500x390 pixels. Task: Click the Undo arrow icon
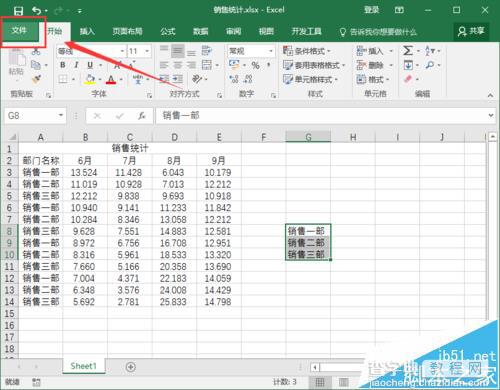37,11
